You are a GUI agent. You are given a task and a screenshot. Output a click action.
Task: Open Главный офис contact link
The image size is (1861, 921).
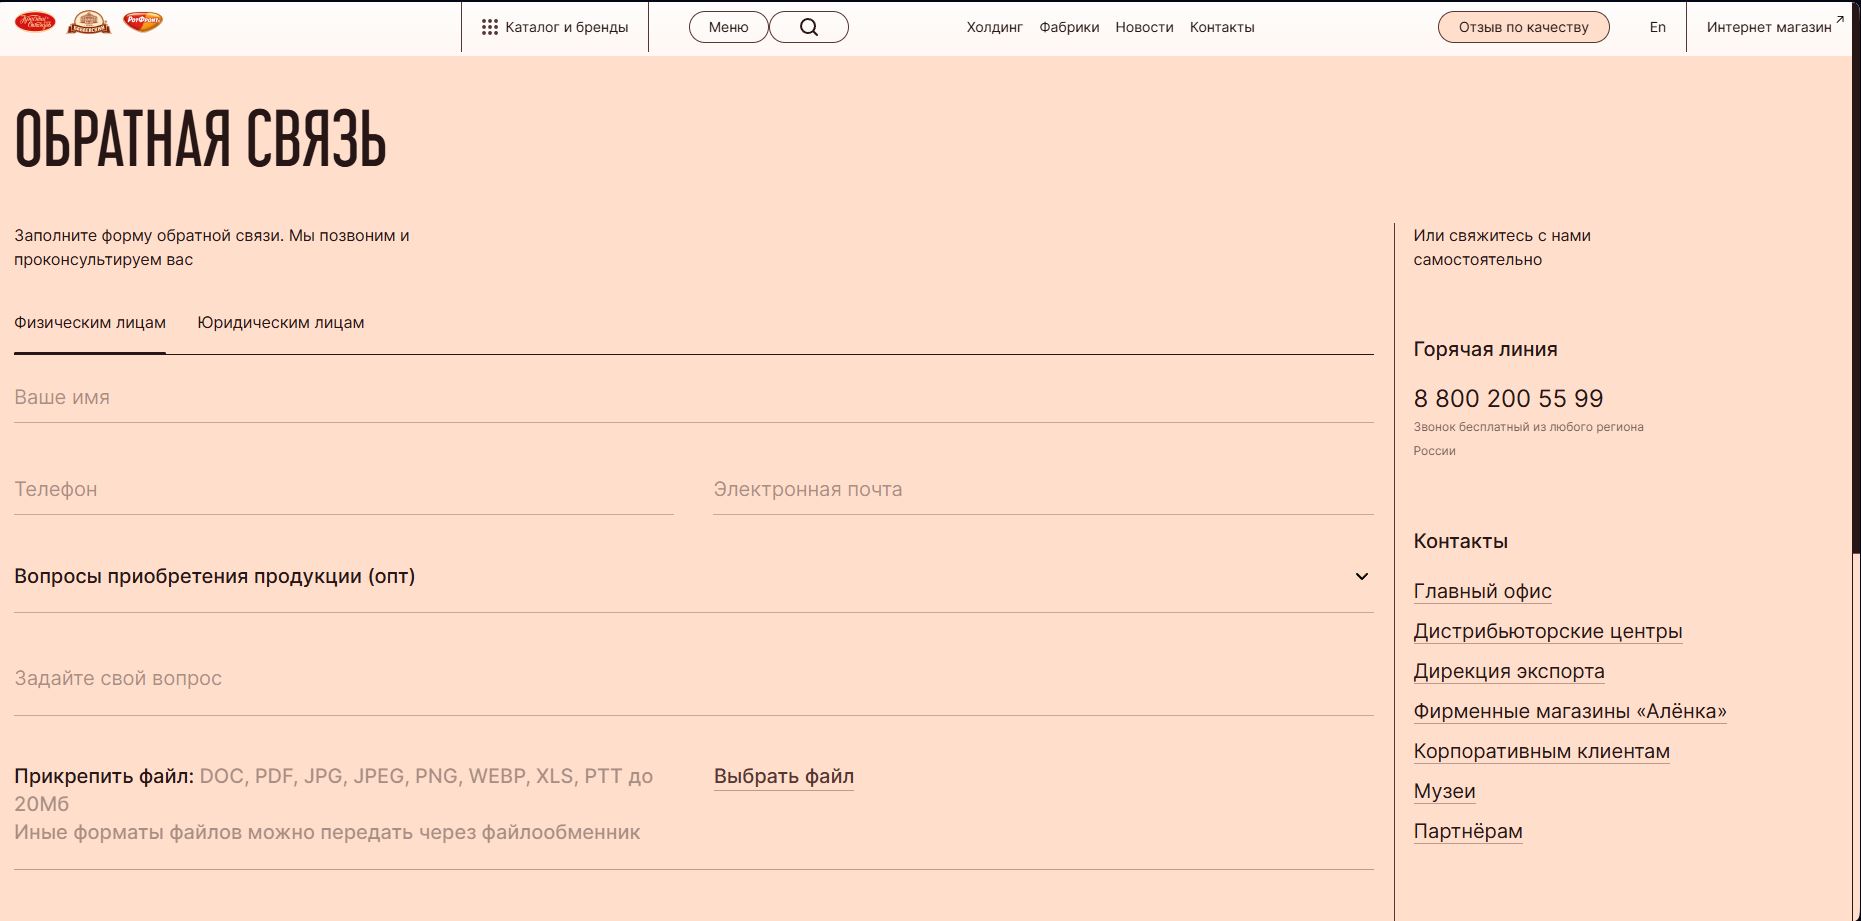[x=1482, y=592]
